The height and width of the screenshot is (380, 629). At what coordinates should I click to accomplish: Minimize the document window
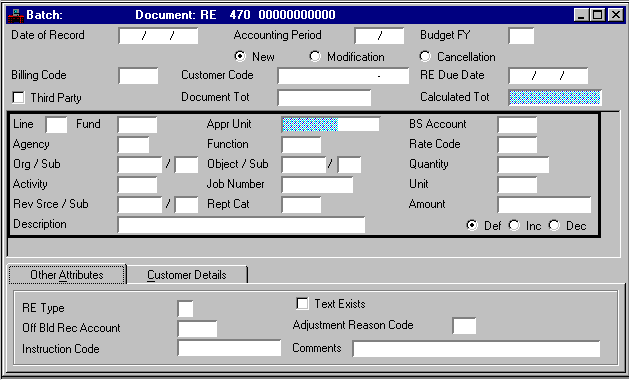(581, 15)
